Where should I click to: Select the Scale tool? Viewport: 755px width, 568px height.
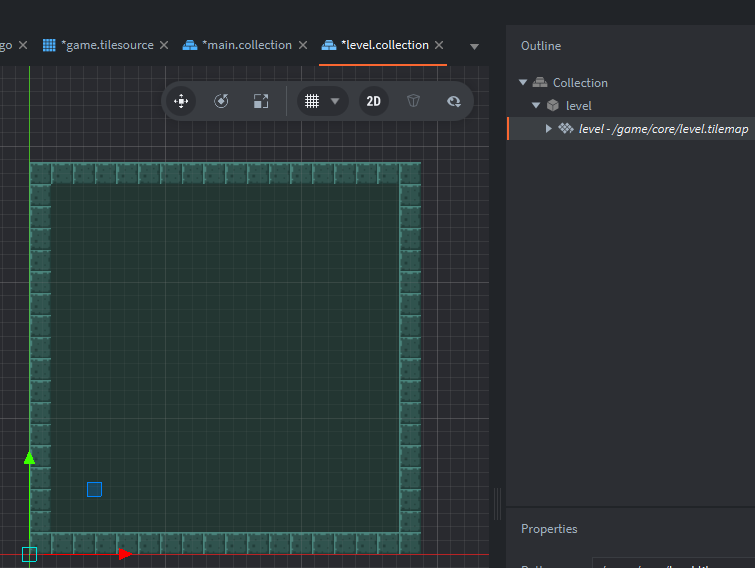261,101
